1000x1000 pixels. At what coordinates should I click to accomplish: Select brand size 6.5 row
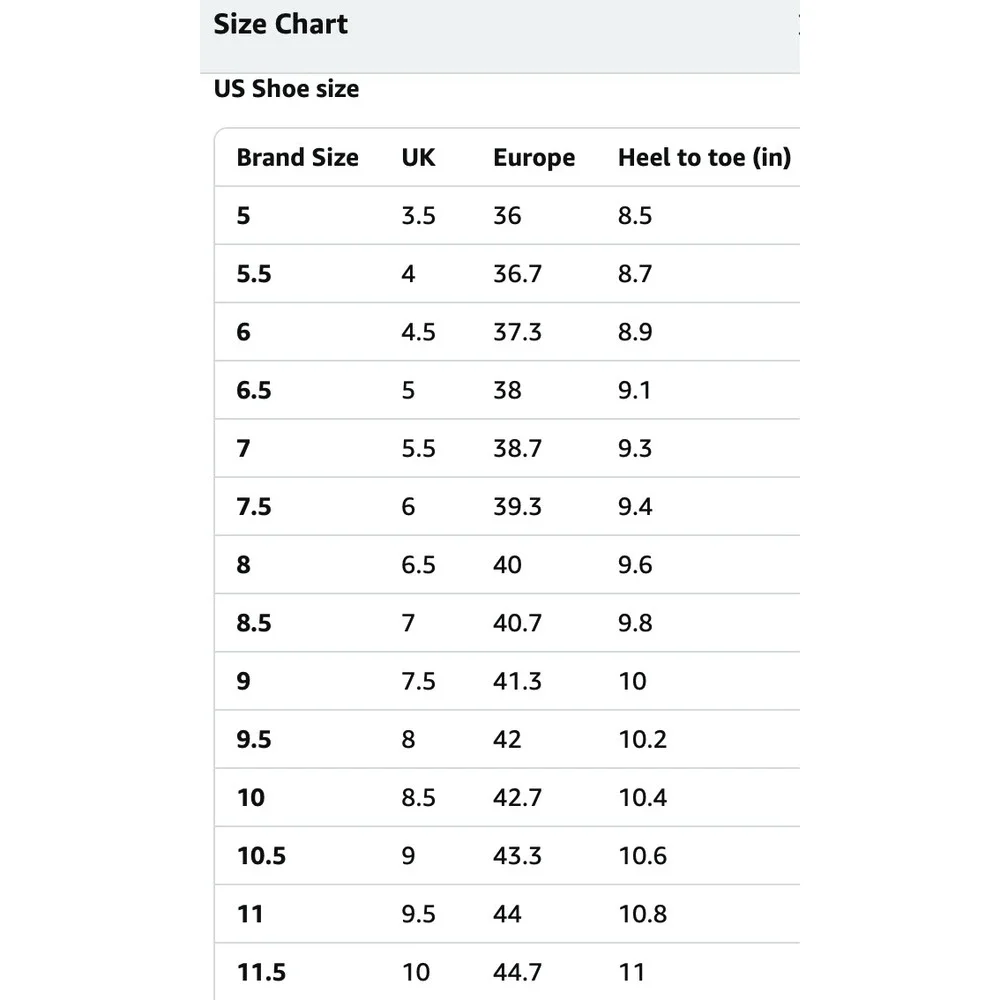pyautogui.click(x=507, y=390)
